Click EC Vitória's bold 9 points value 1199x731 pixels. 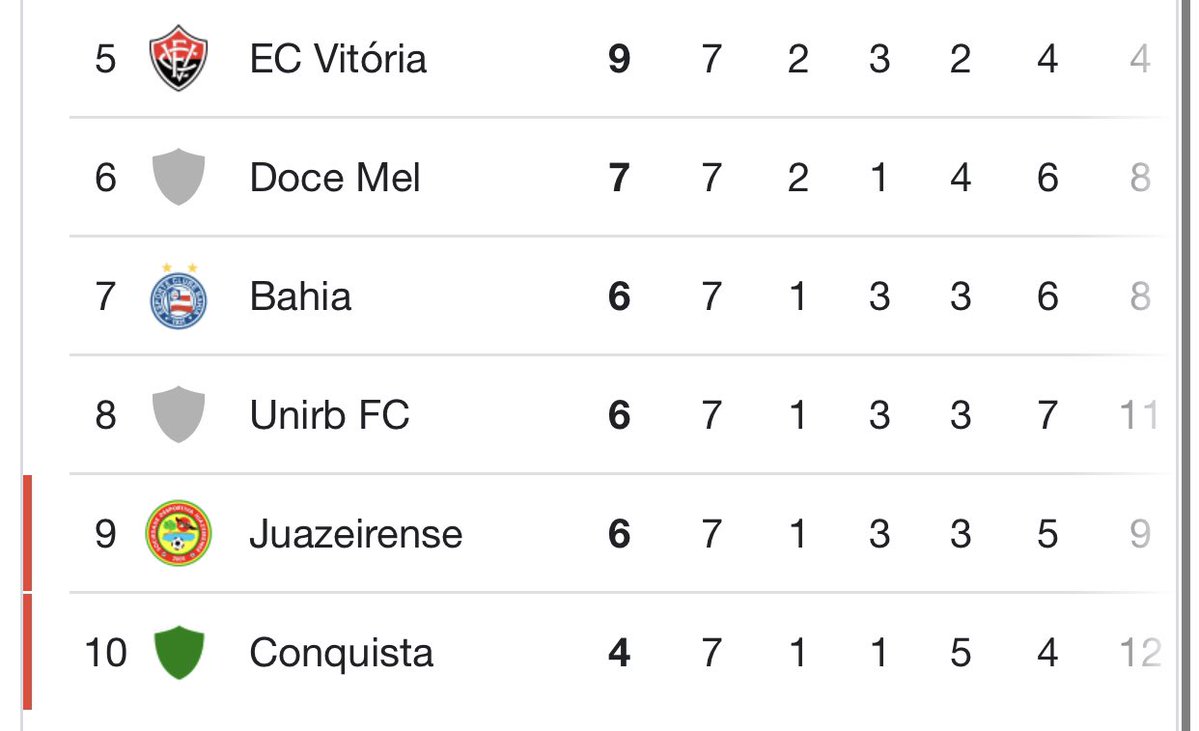click(619, 59)
